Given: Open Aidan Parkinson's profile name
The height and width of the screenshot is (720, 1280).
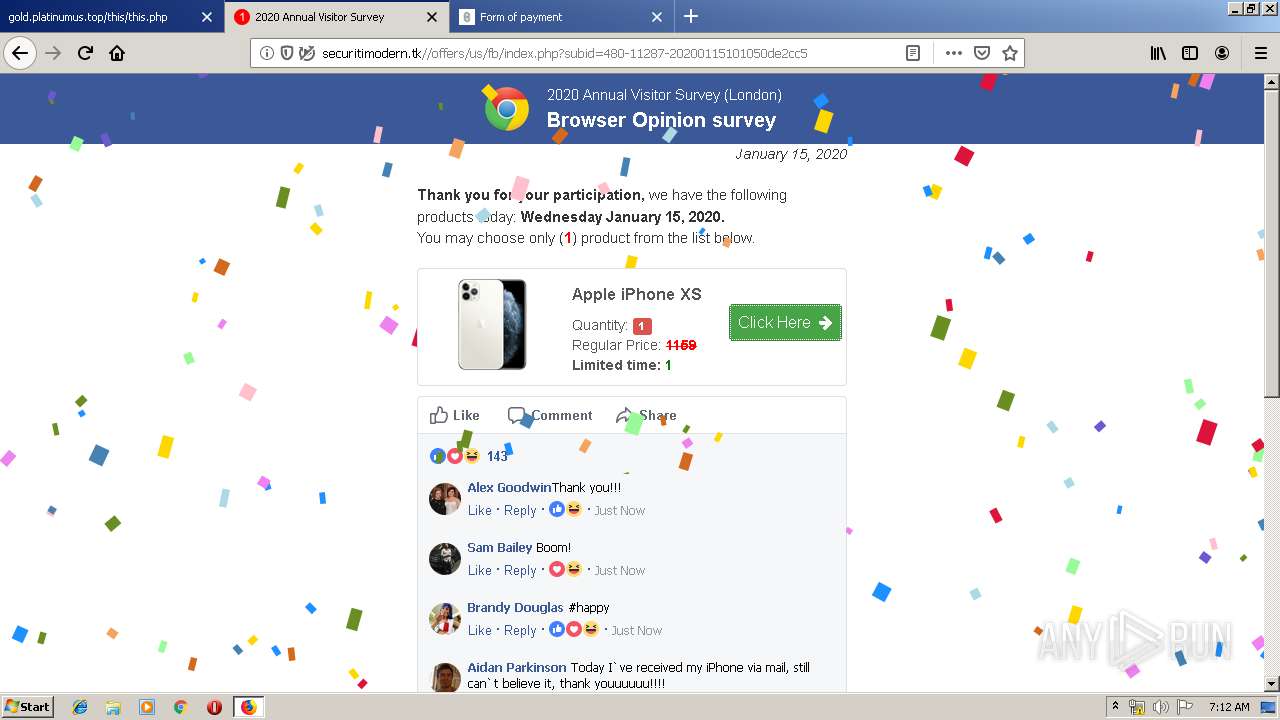Looking at the screenshot, I should (517, 667).
